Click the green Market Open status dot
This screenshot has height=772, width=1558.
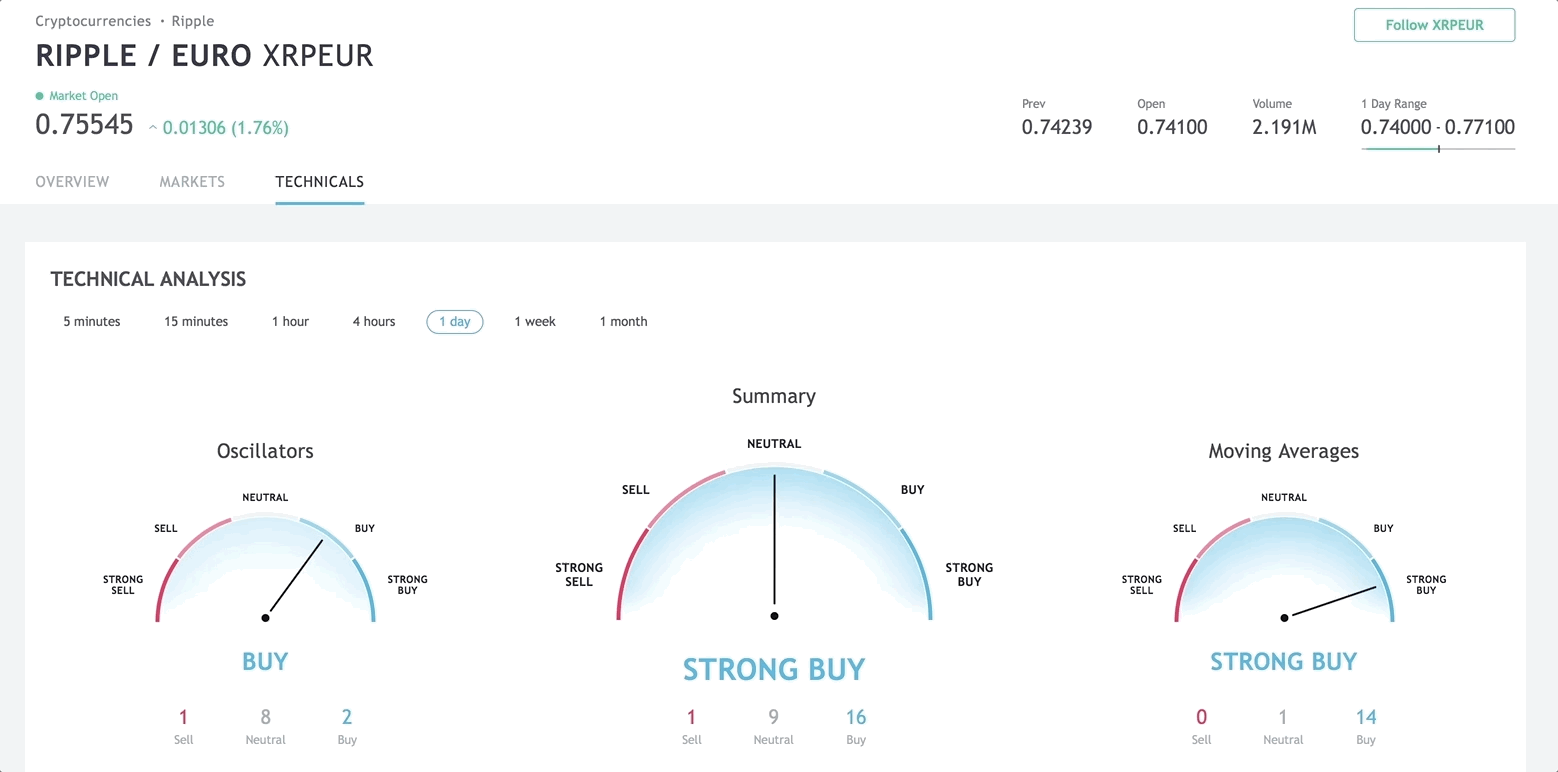coord(40,96)
